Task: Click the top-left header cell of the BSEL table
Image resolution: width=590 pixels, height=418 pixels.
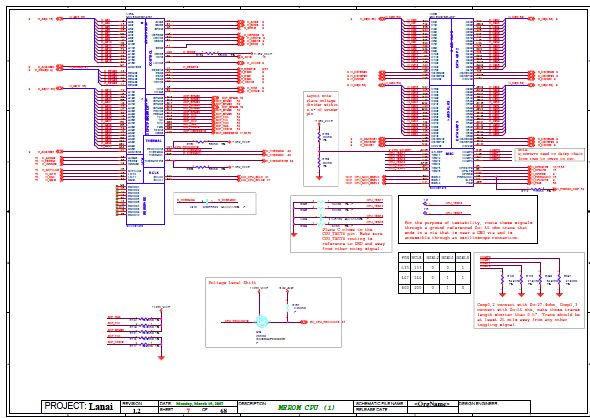Action: point(404,257)
